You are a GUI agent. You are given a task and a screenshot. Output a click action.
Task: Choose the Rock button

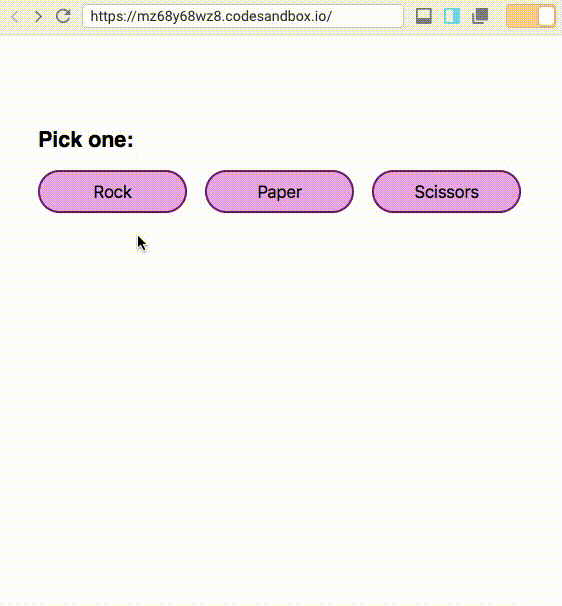click(x=112, y=192)
